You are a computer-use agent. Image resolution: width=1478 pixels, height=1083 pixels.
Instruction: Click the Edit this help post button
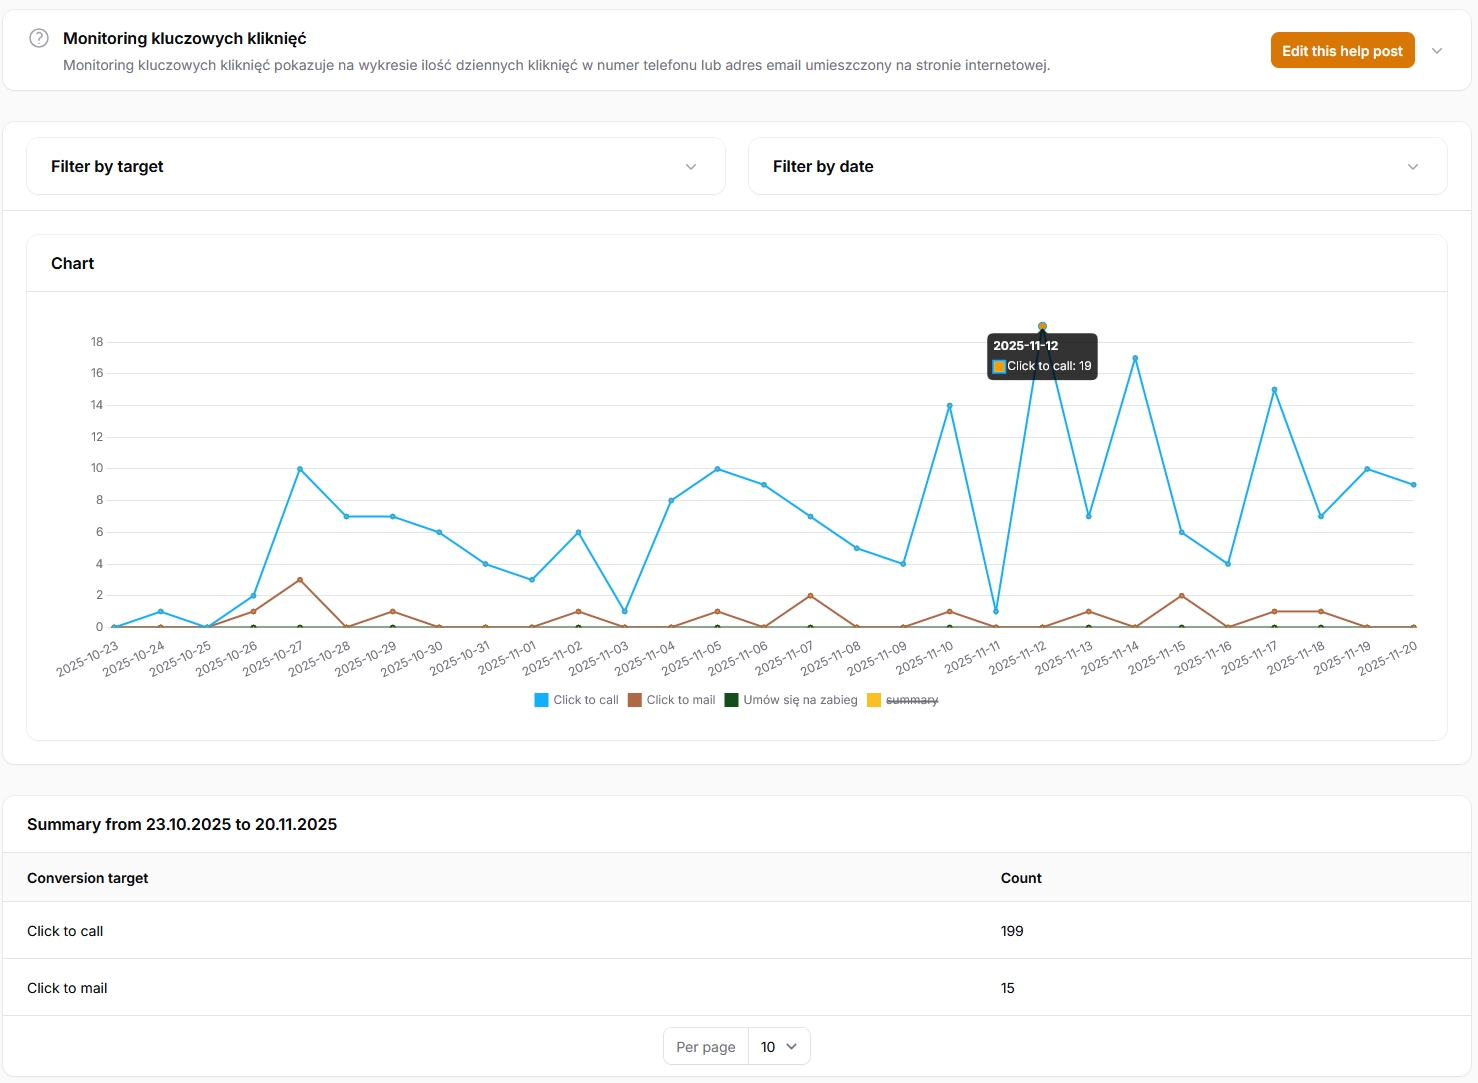(1342, 51)
